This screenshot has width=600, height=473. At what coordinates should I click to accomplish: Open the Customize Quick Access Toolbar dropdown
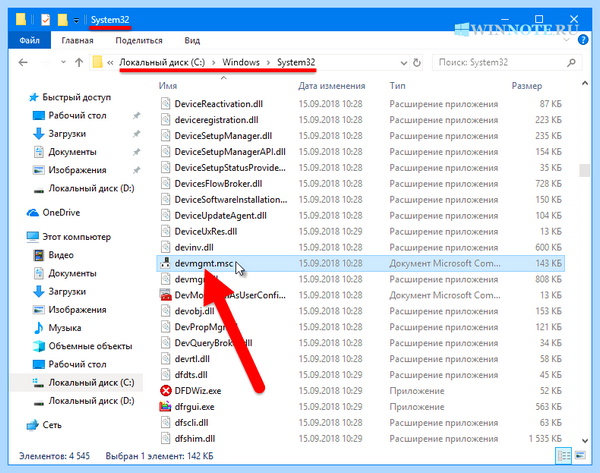[x=77, y=20]
